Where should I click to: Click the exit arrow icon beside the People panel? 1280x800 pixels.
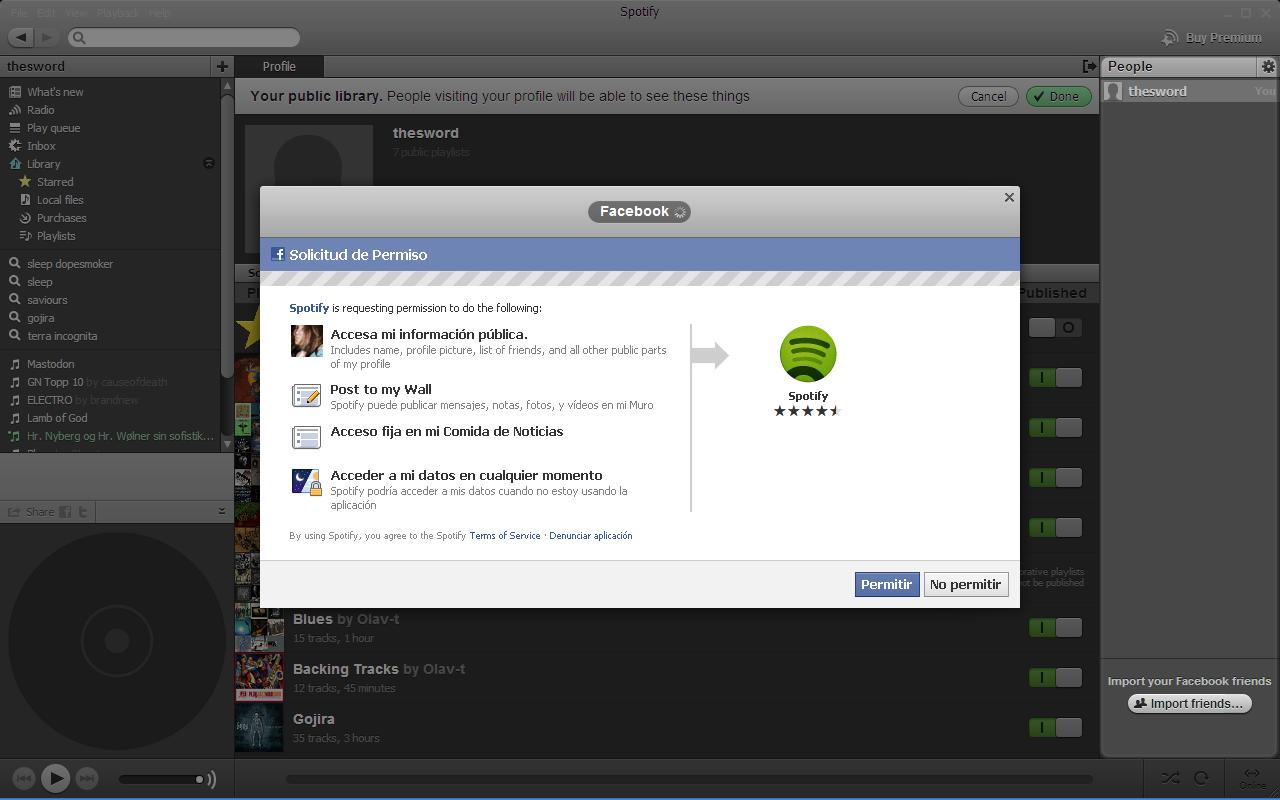tap(1089, 66)
